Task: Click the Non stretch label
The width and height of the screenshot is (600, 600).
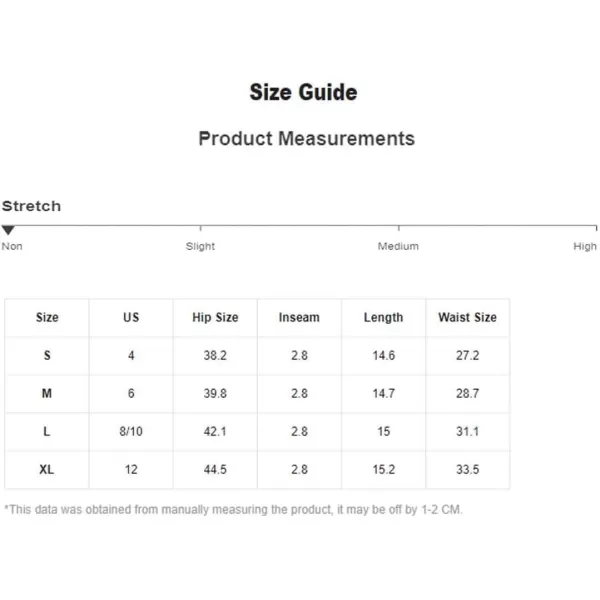Action: click(x=12, y=246)
